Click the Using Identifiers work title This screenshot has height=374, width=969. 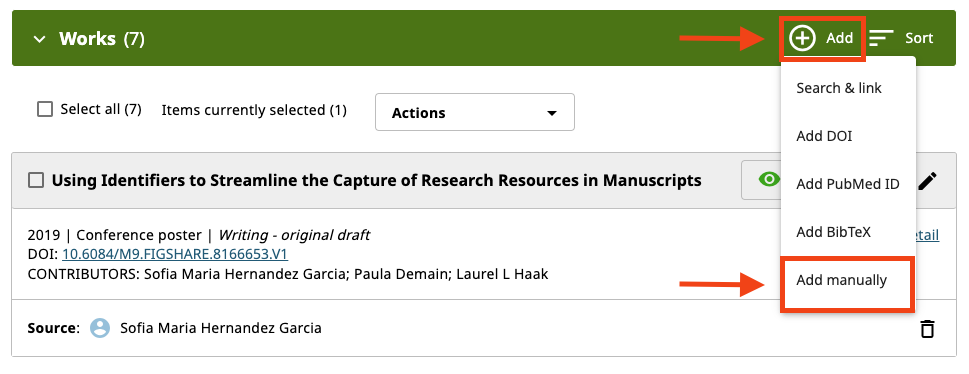[x=376, y=181]
